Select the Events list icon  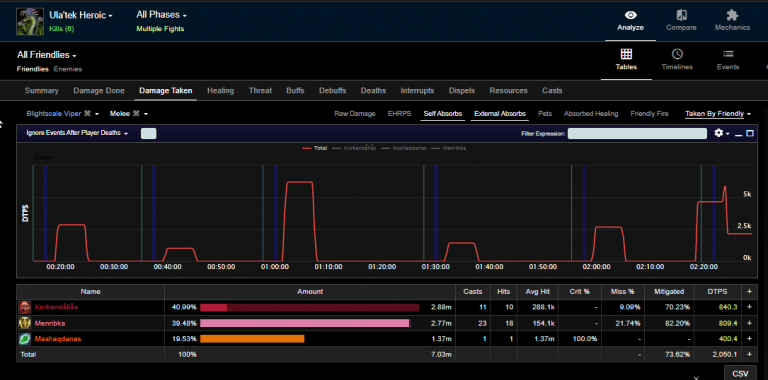click(728, 54)
